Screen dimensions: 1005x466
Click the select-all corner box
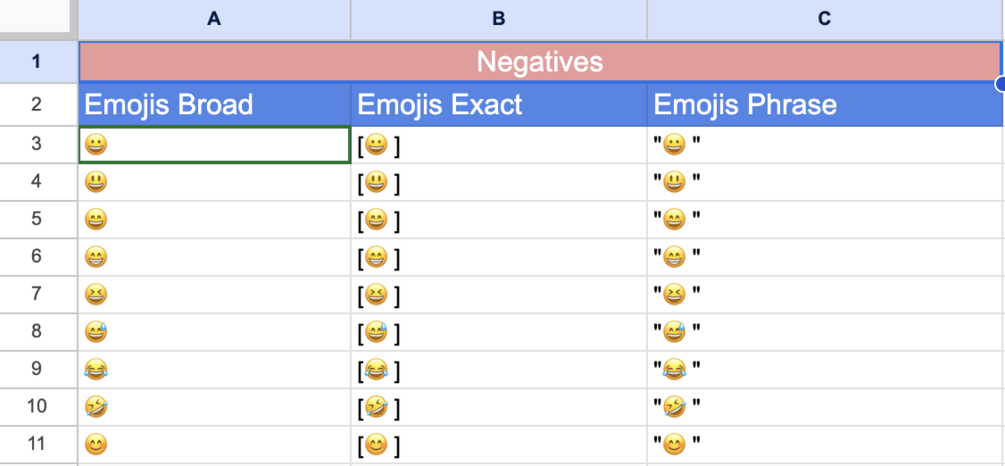pyautogui.click(x=38, y=18)
